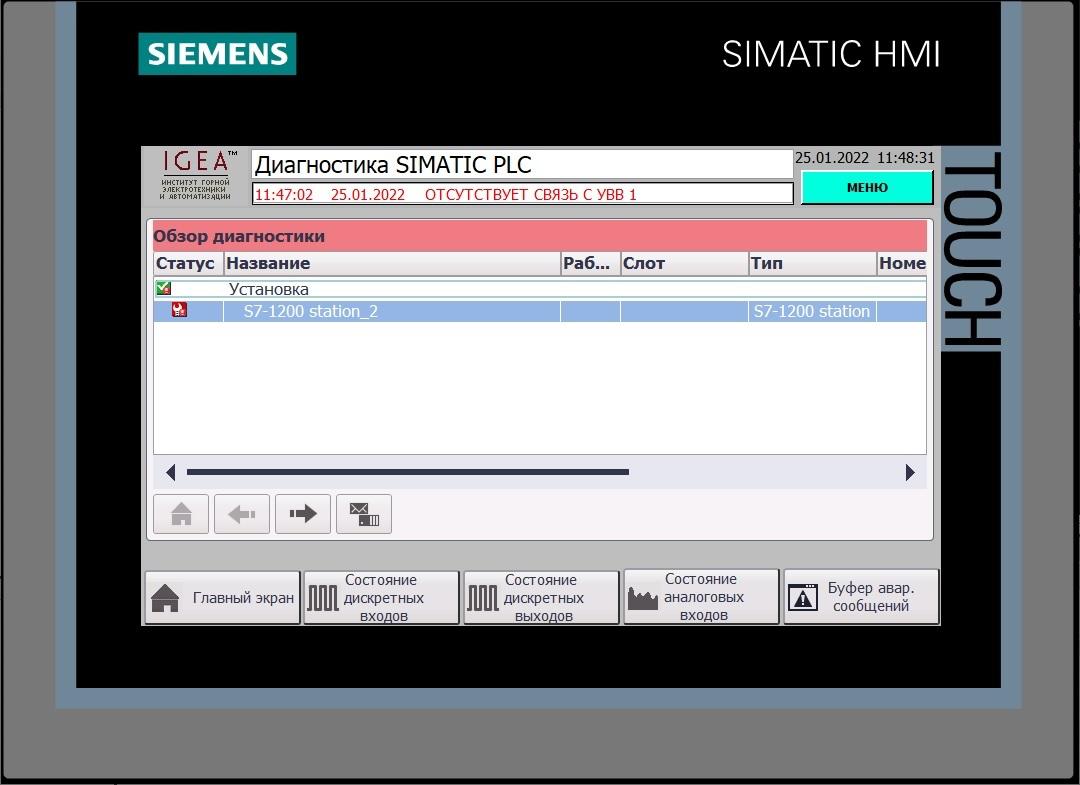Click the Номе column header
This screenshot has width=1080, height=785.
point(902,263)
